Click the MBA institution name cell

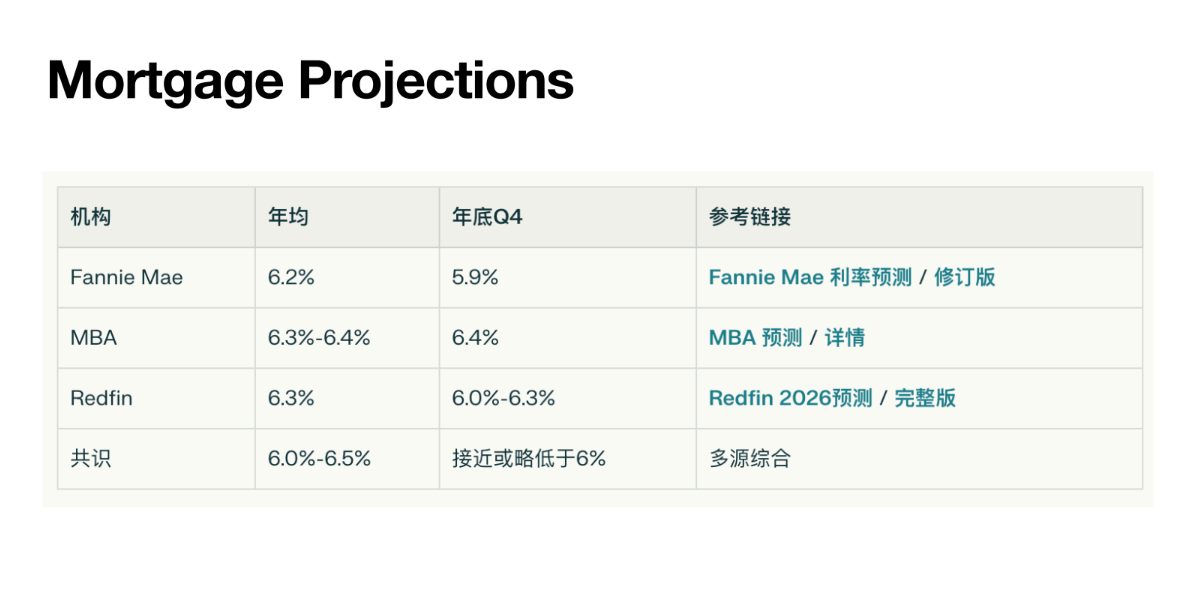click(x=156, y=337)
